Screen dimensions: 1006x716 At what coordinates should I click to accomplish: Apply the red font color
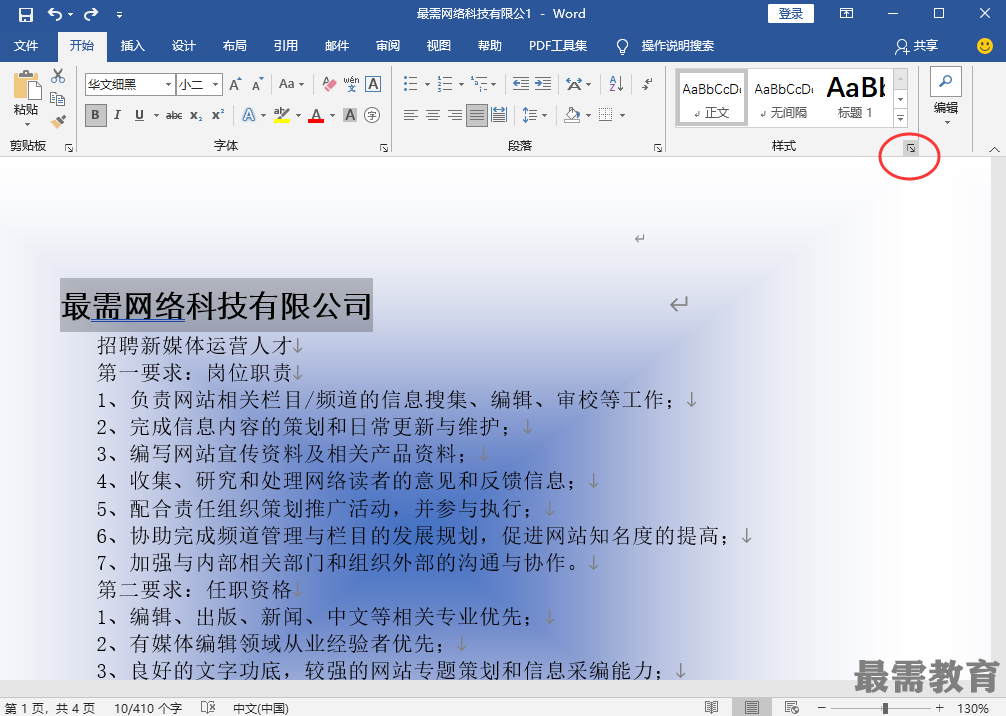point(316,115)
